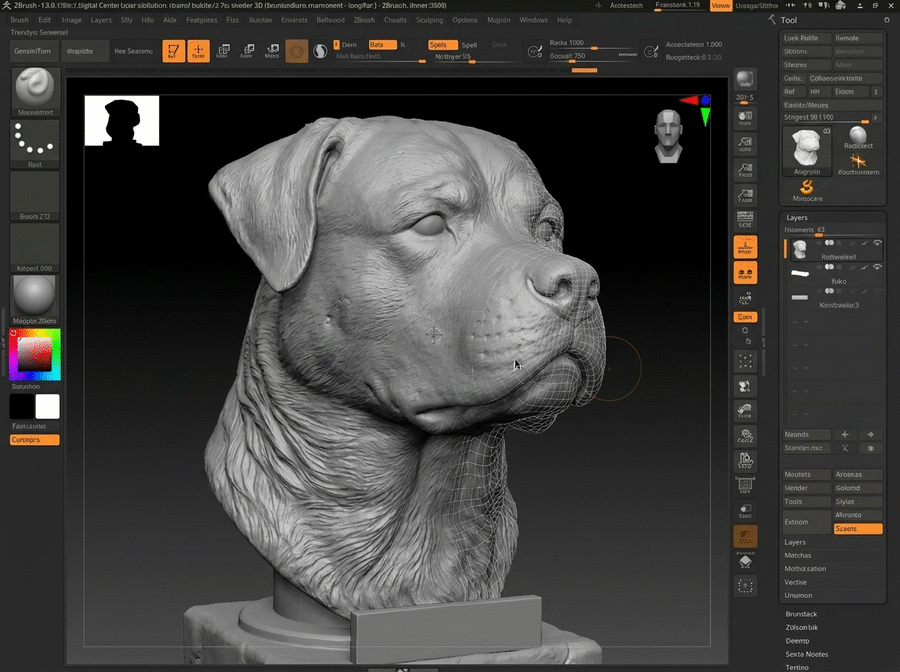The height and width of the screenshot is (672, 900).
Task: Toggle the orange symmetry button on right shelf
Action: (x=745, y=273)
